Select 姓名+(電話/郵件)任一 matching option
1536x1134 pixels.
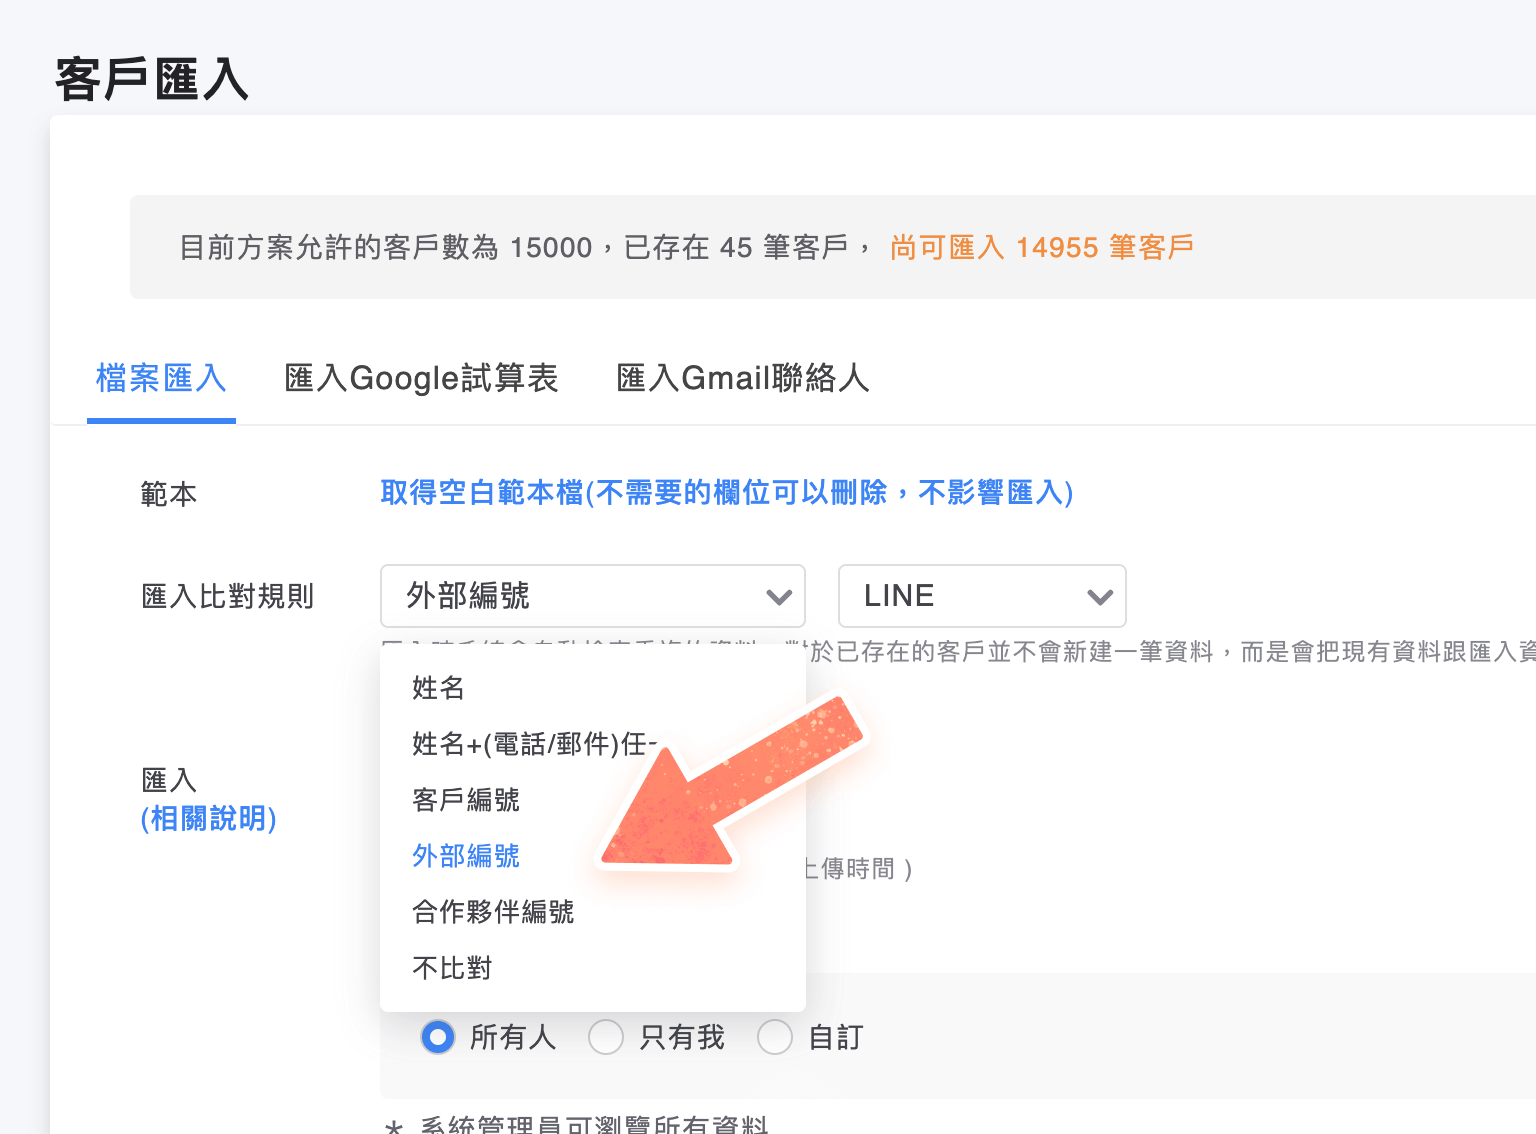[x=520, y=743]
